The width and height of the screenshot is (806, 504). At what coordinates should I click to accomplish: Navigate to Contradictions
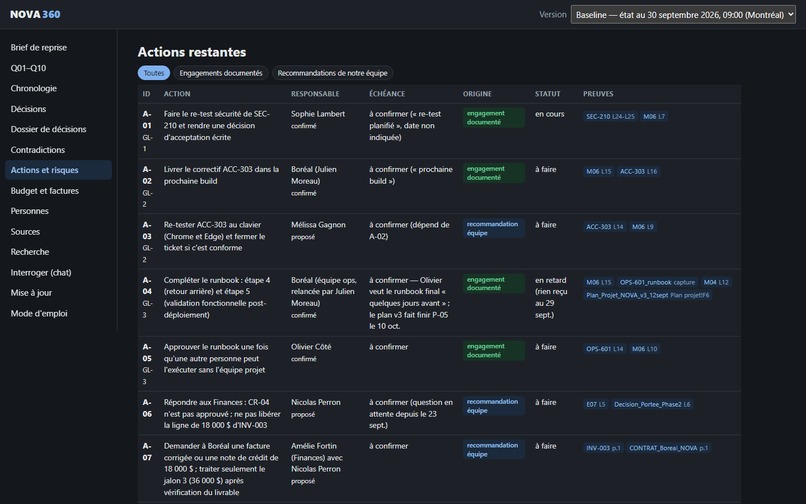(x=59, y=150)
